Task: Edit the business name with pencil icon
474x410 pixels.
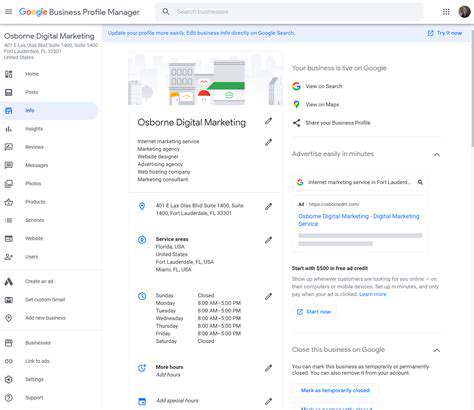Action: click(268, 121)
